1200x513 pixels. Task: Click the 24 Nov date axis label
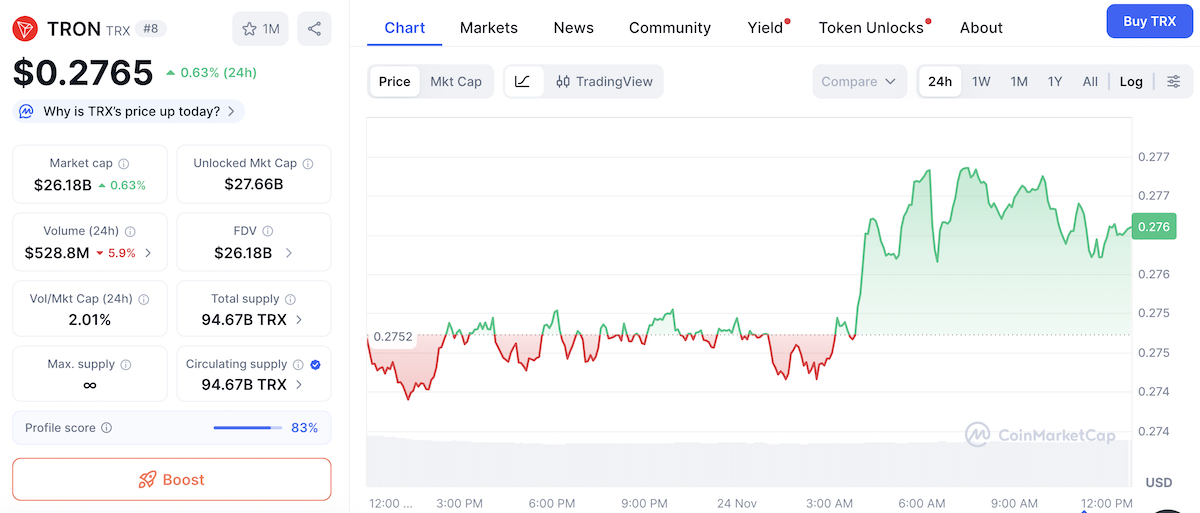pos(738,503)
